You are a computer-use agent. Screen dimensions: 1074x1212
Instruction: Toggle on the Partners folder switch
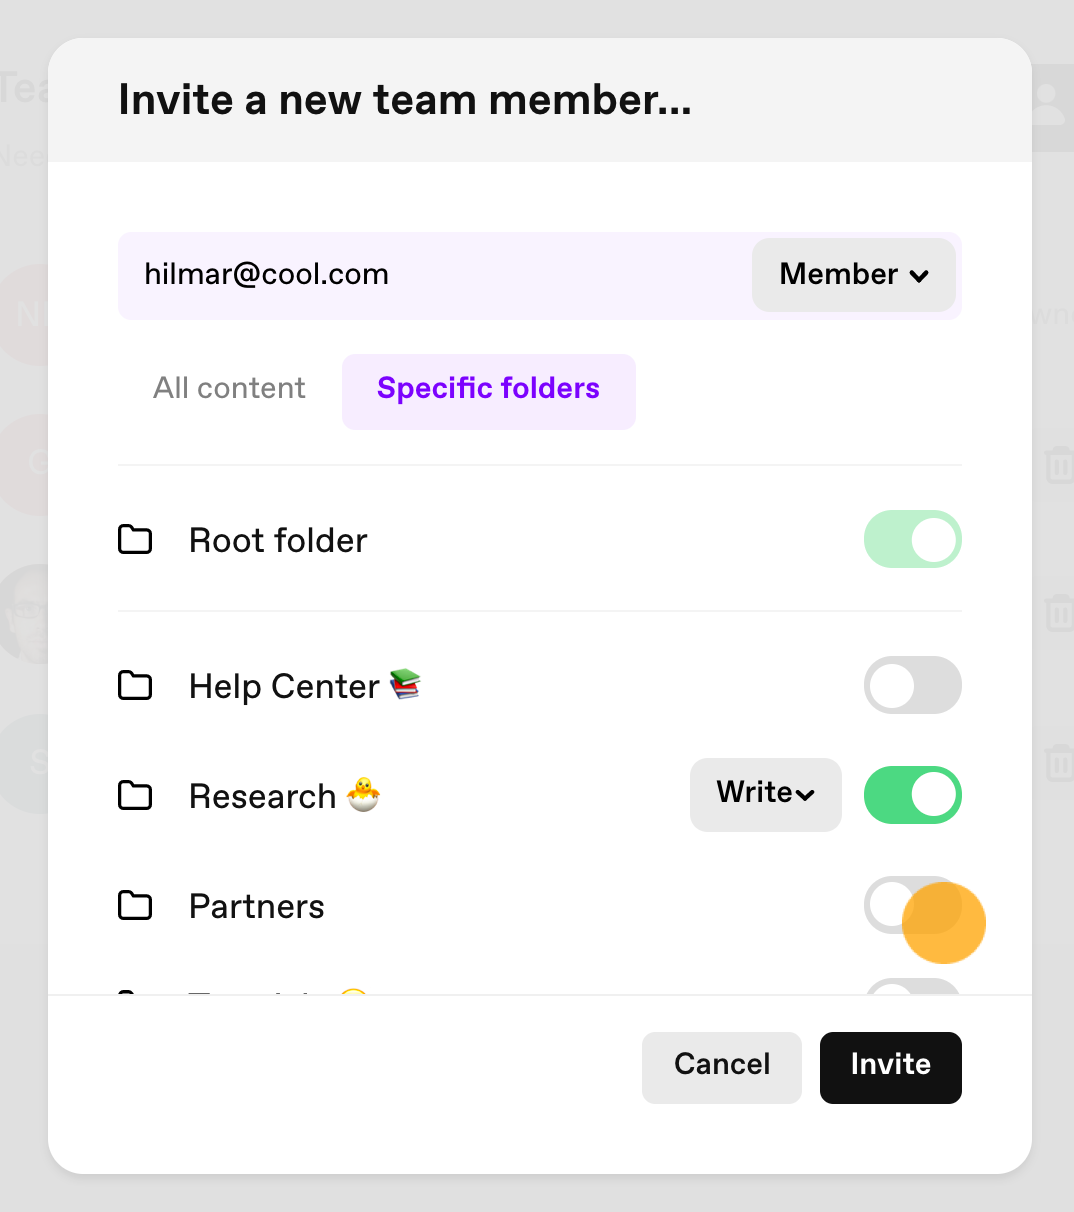click(x=913, y=905)
